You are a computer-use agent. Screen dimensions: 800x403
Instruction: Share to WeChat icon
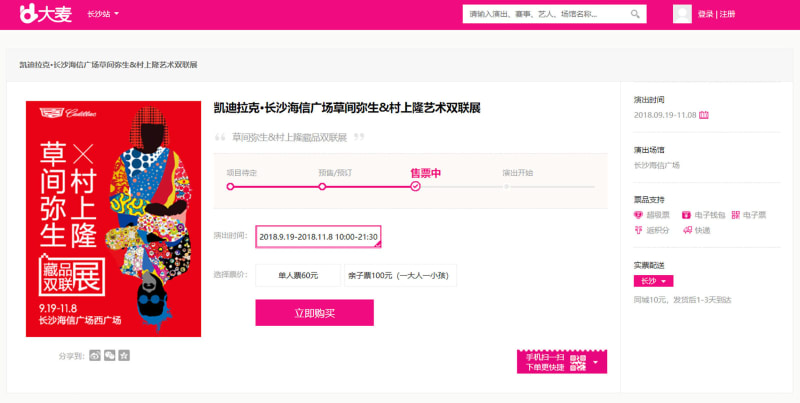109,355
